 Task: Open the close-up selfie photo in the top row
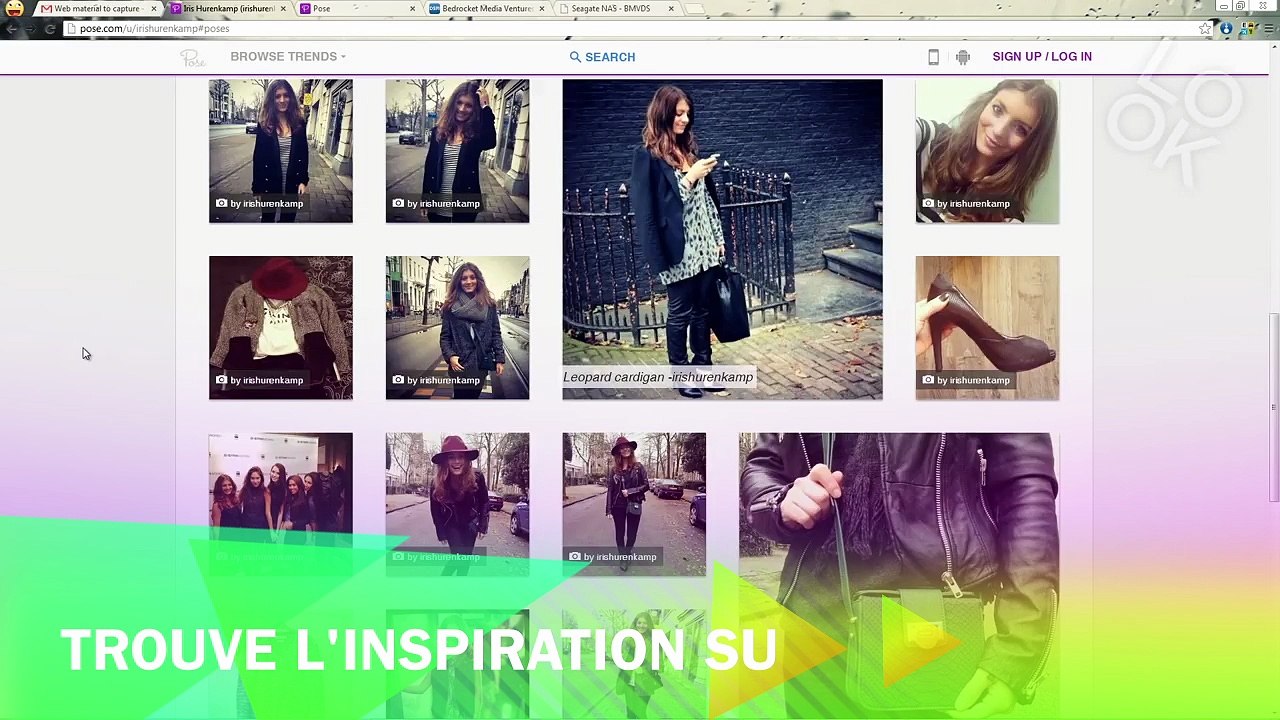987,151
